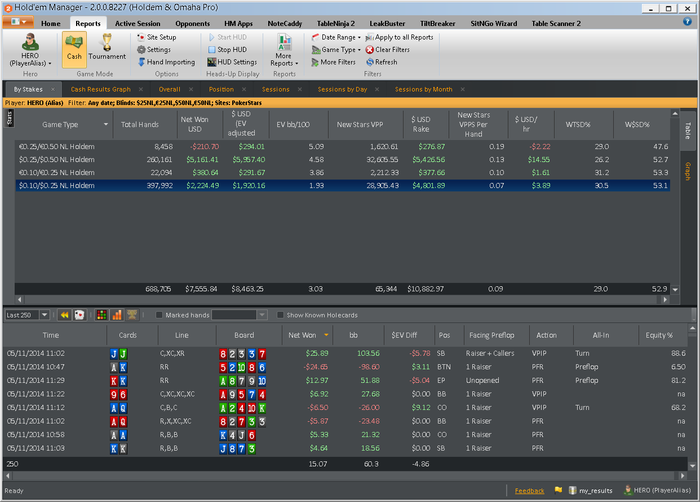Image resolution: width=700 pixels, height=502 pixels.
Task: Apply filters to all reports
Action: [400, 38]
